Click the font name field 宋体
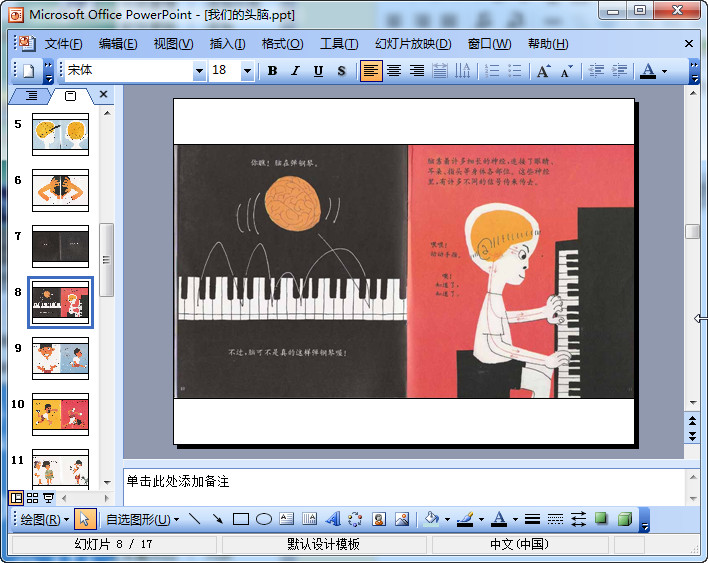This screenshot has width=708, height=563. coord(129,70)
